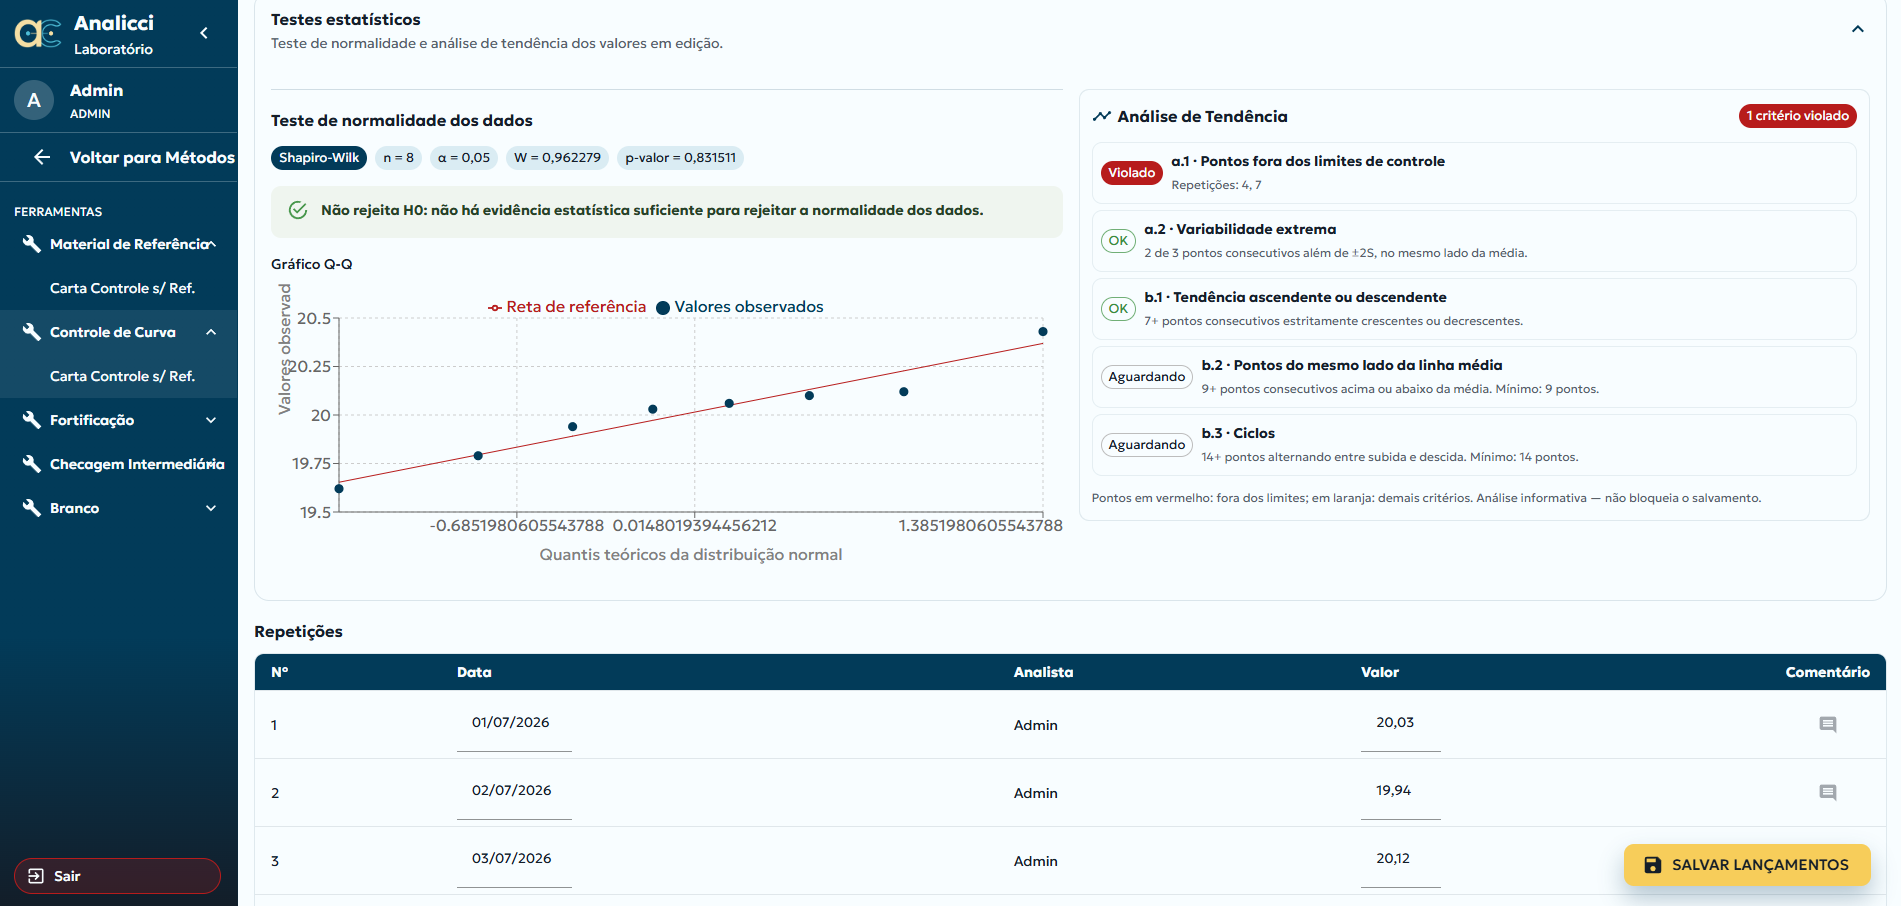Expand the Fortificação menu
The image size is (1901, 906).
pos(211,420)
